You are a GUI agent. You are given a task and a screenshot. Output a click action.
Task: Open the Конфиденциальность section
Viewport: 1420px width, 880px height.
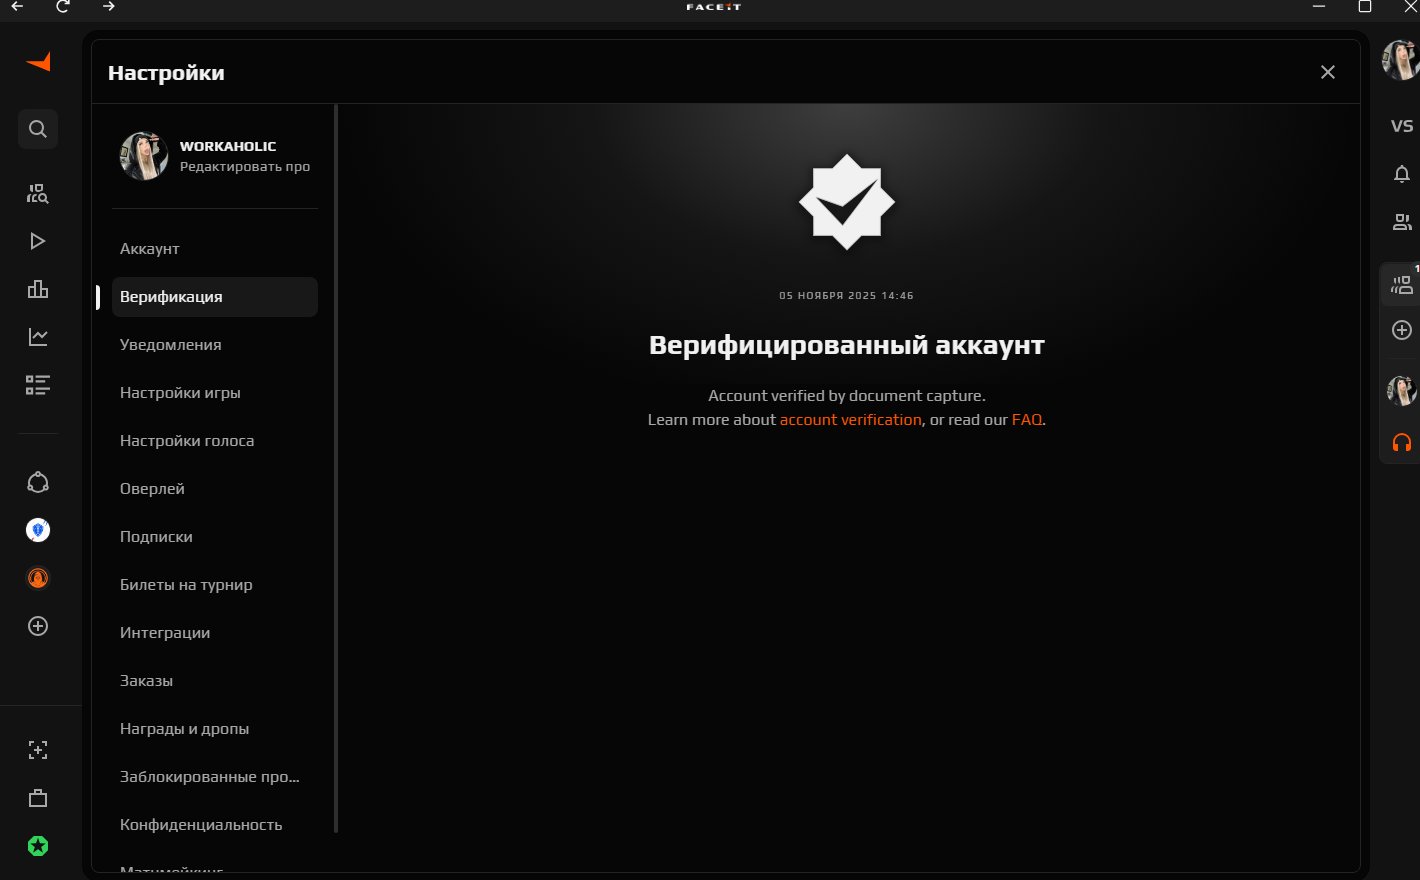pos(215,825)
